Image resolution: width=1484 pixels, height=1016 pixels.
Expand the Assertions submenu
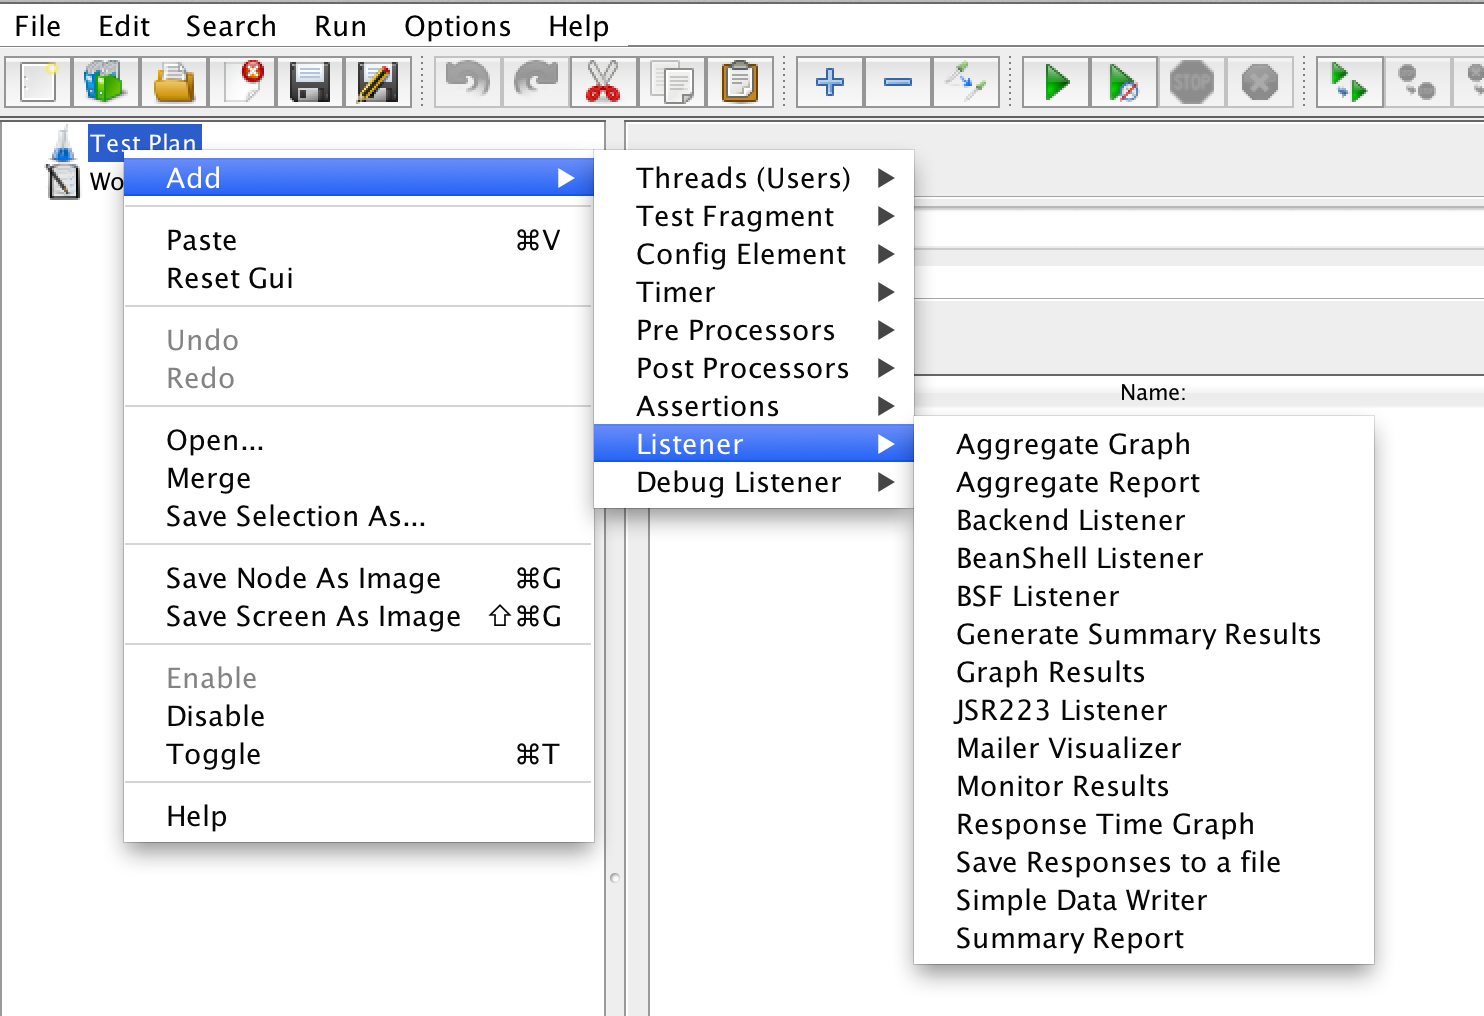coord(707,406)
